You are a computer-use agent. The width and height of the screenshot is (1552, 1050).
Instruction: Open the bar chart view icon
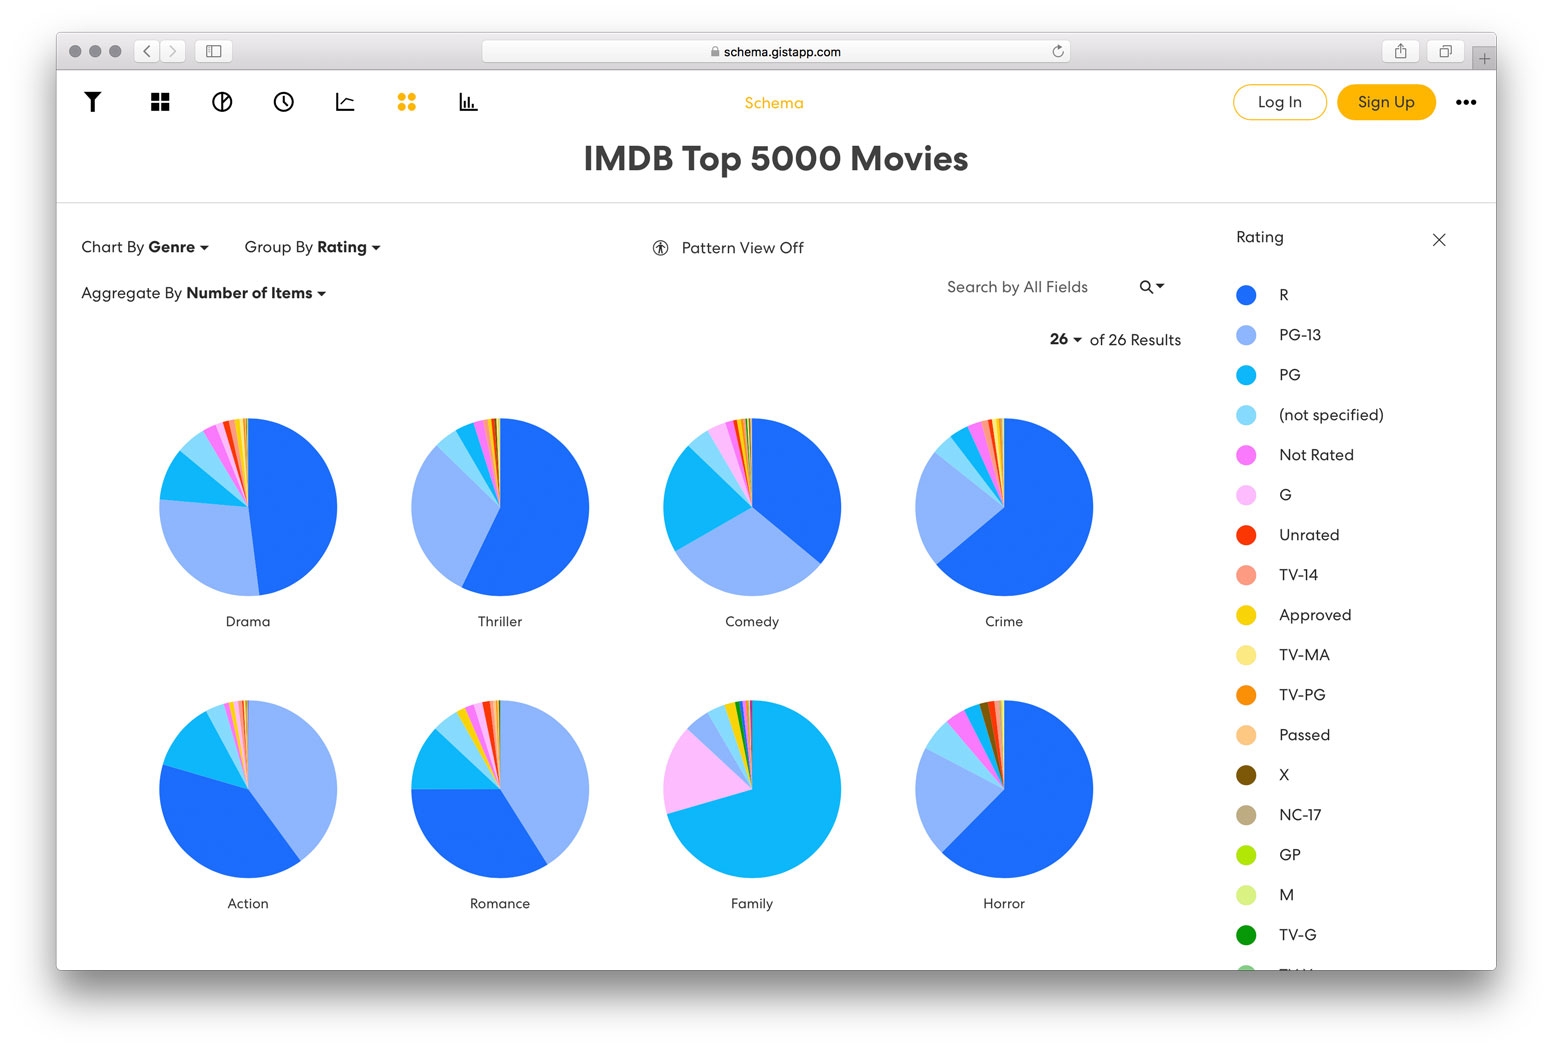(x=468, y=102)
